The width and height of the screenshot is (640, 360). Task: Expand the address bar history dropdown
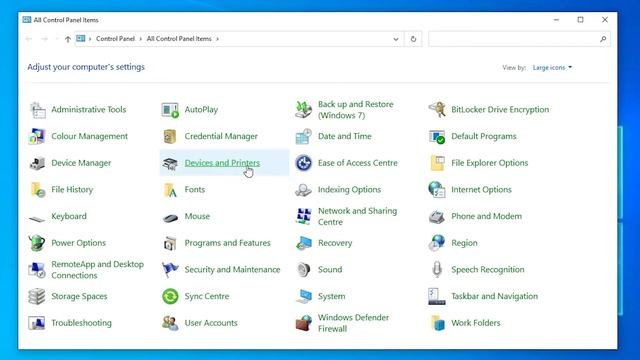click(396, 39)
